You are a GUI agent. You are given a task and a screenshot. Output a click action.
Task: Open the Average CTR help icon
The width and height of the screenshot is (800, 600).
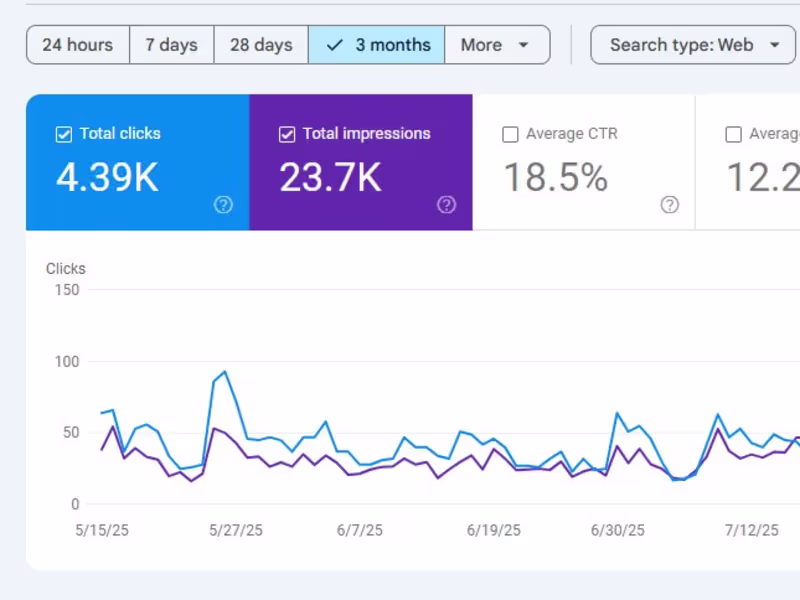point(669,205)
